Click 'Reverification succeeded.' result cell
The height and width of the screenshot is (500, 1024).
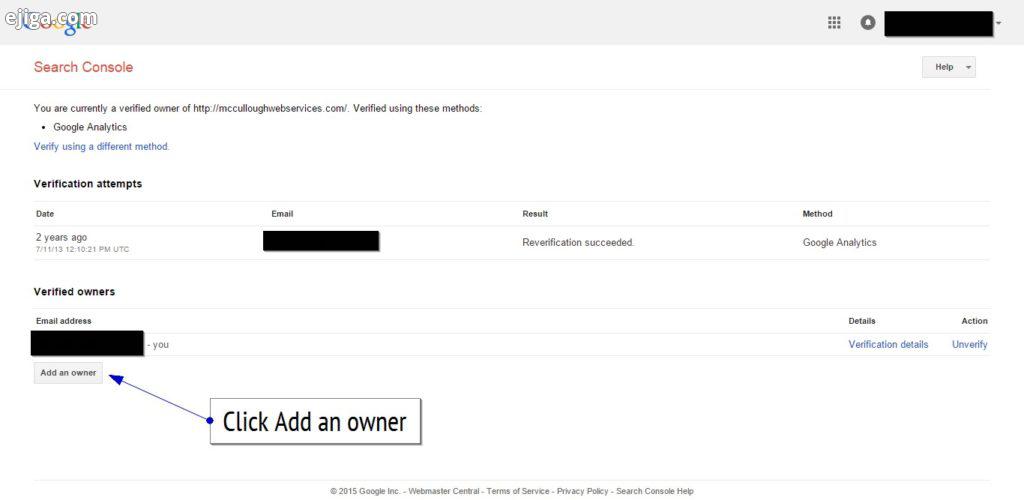[578, 242]
